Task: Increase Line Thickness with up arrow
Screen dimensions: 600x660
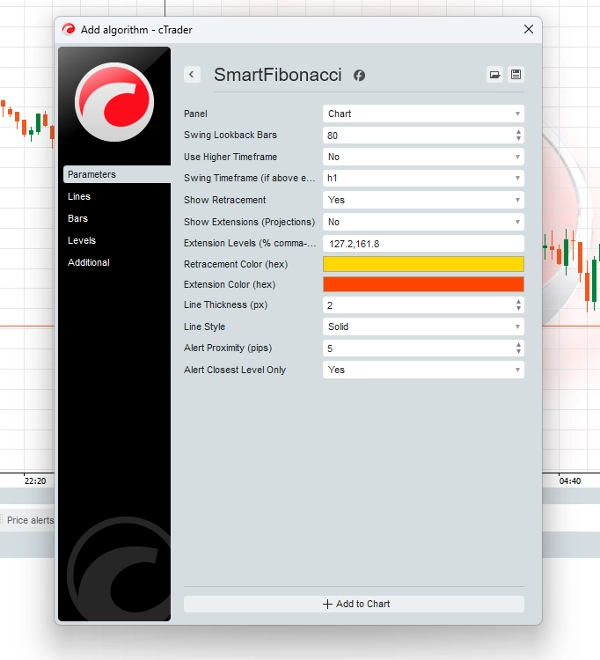Action: [518, 302]
